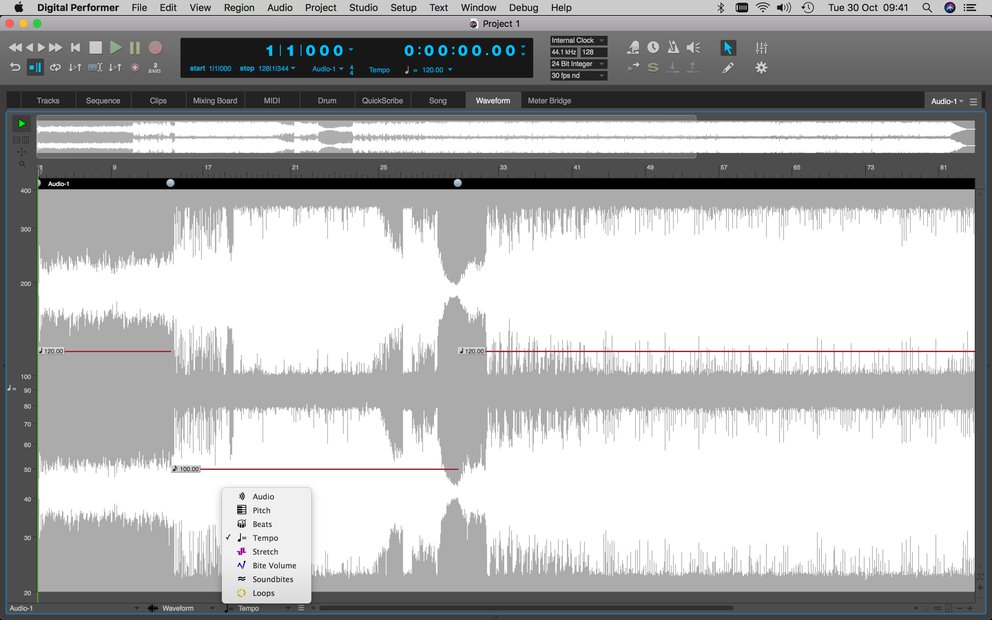Click the green Play transport button
The width and height of the screenshot is (992, 620).
[115, 47]
